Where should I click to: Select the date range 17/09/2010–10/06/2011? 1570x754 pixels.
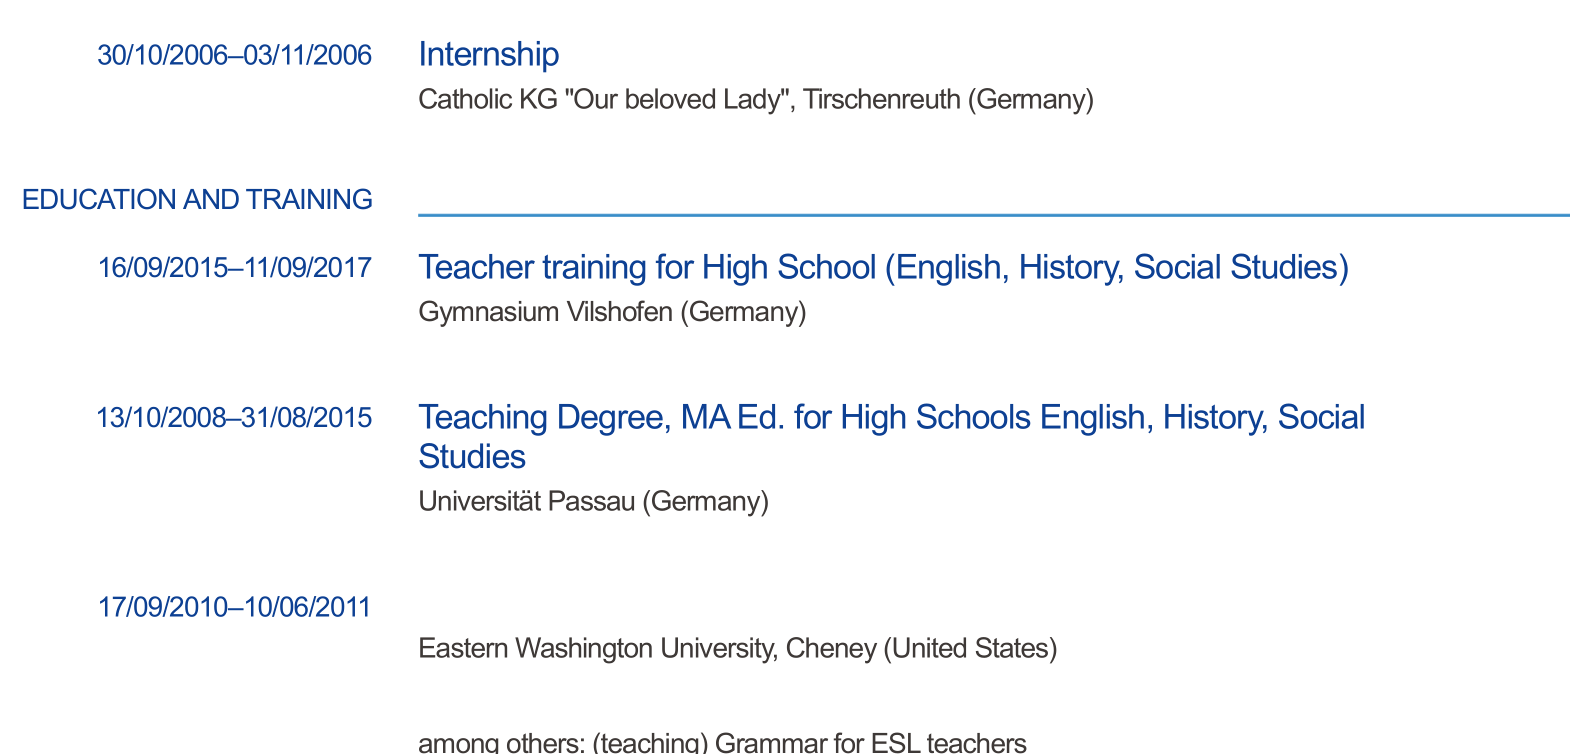click(234, 607)
